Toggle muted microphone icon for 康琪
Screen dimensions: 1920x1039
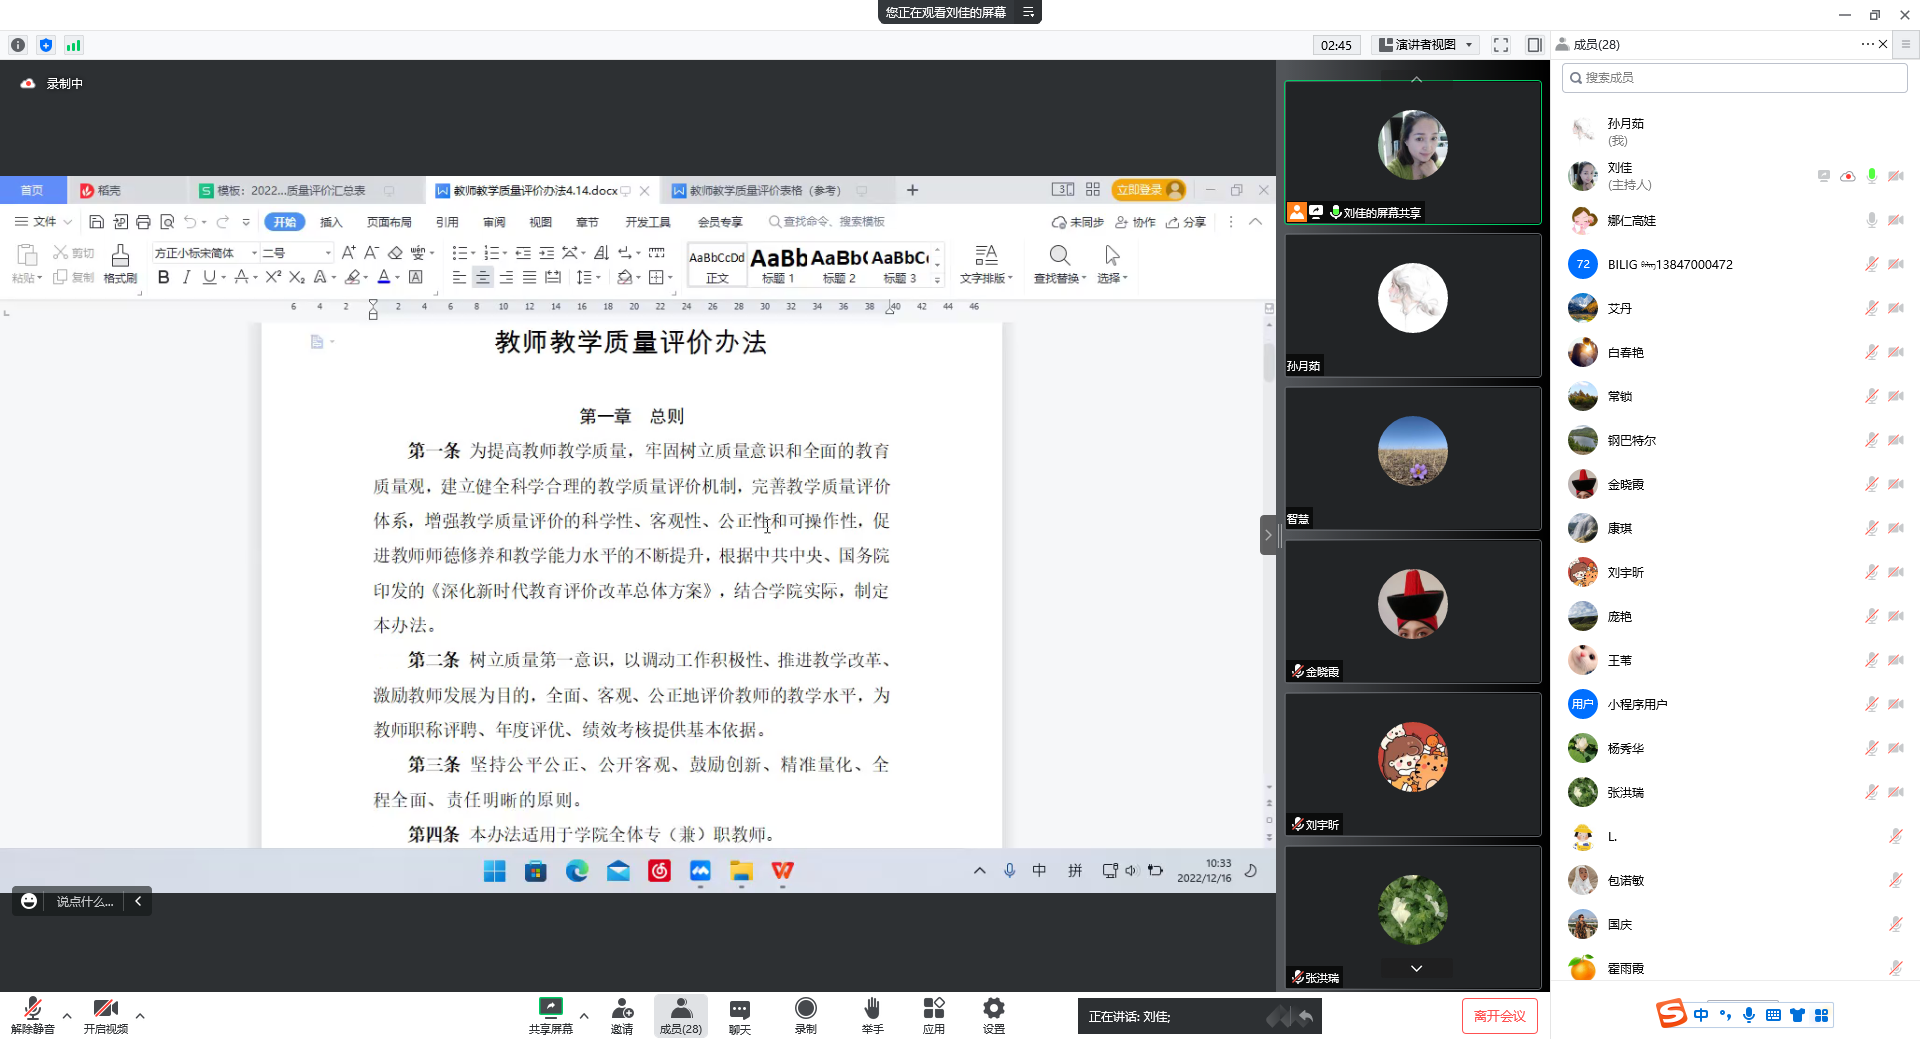click(x=1871, y=528)
